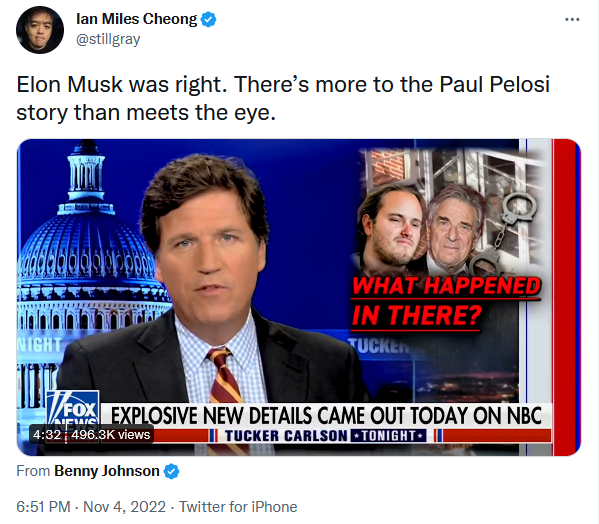
Task: Open the three-dot more options menu
Action: point(572,19)
